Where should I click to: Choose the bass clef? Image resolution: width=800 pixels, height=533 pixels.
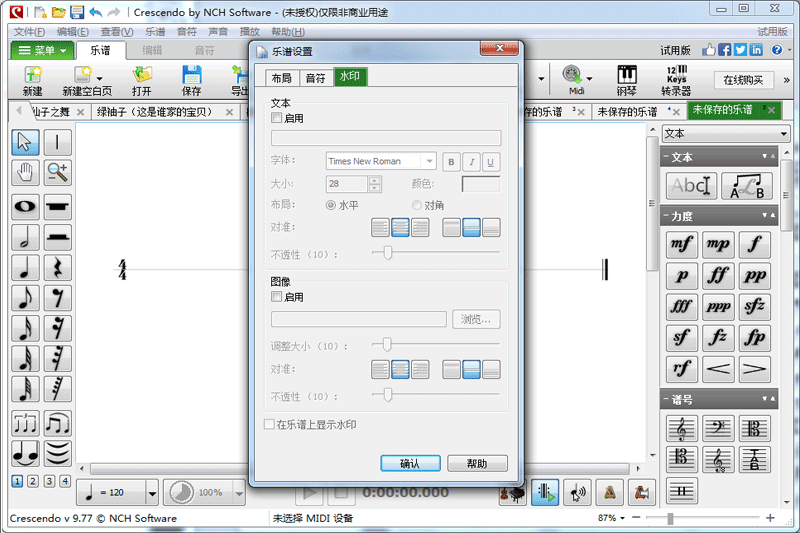[x=718, y=428]
